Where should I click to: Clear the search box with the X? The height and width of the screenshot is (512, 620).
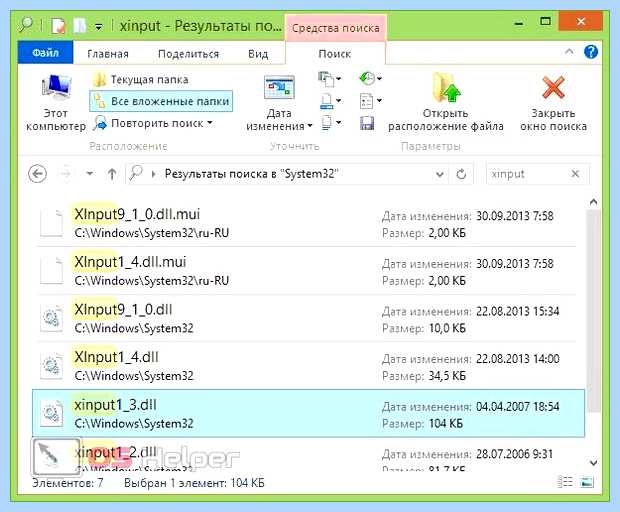(x=575, y=174)
